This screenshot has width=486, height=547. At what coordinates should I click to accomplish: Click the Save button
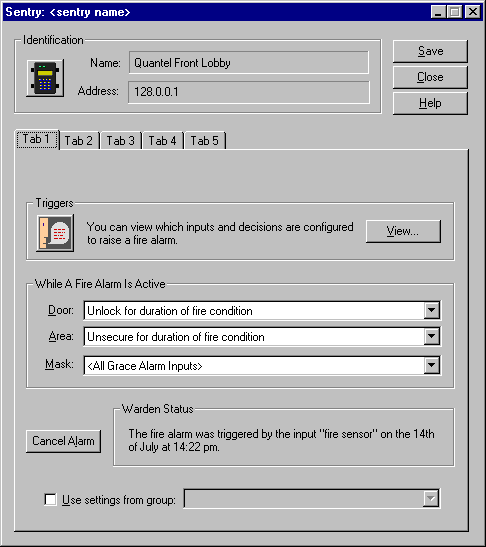430,51
